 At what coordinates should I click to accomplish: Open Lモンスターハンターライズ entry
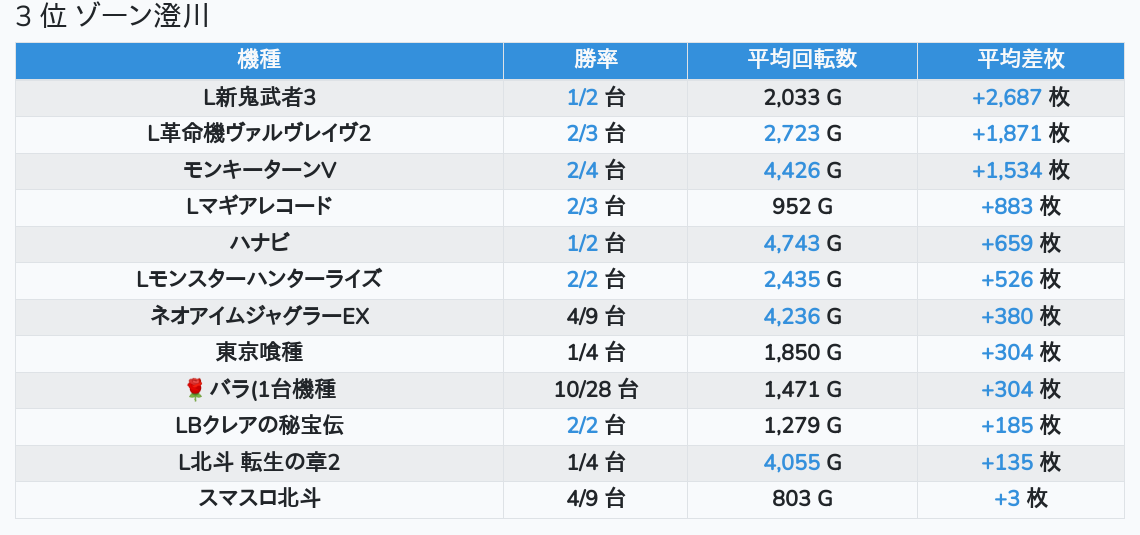(259, 279)
